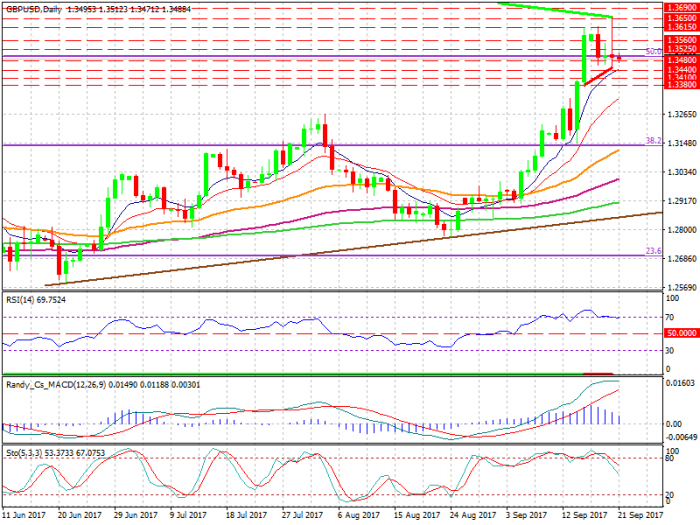The width and height of the screenshot is (700, 525).
Task: Click the 1.32650 price axis value
Action: [x=680, y=114]
